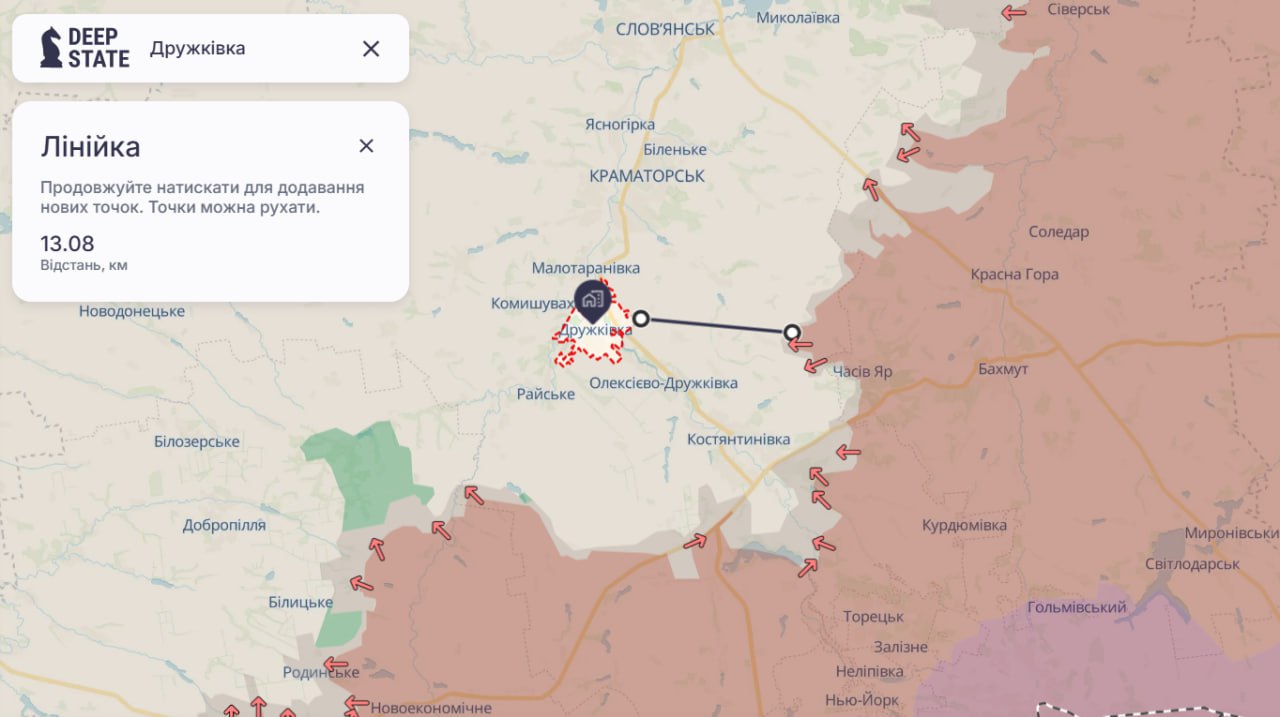This screenshot has height=717, width=1280.
Task: Click the Дружківка search input text
Action: (197, 48)
